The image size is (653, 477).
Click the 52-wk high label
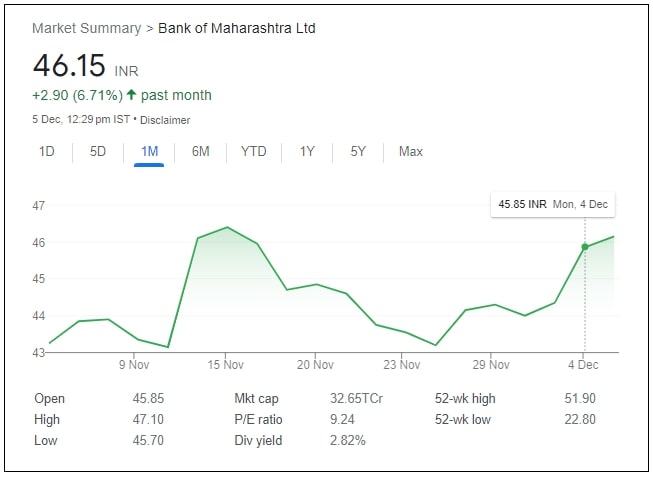[465, 399]
